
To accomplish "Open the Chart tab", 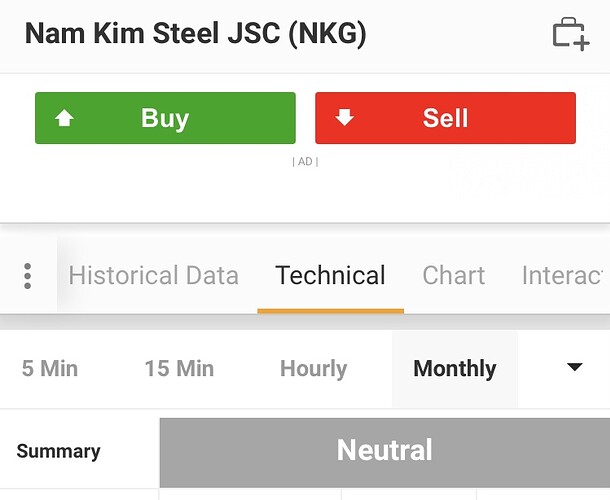I will point(453,276).
